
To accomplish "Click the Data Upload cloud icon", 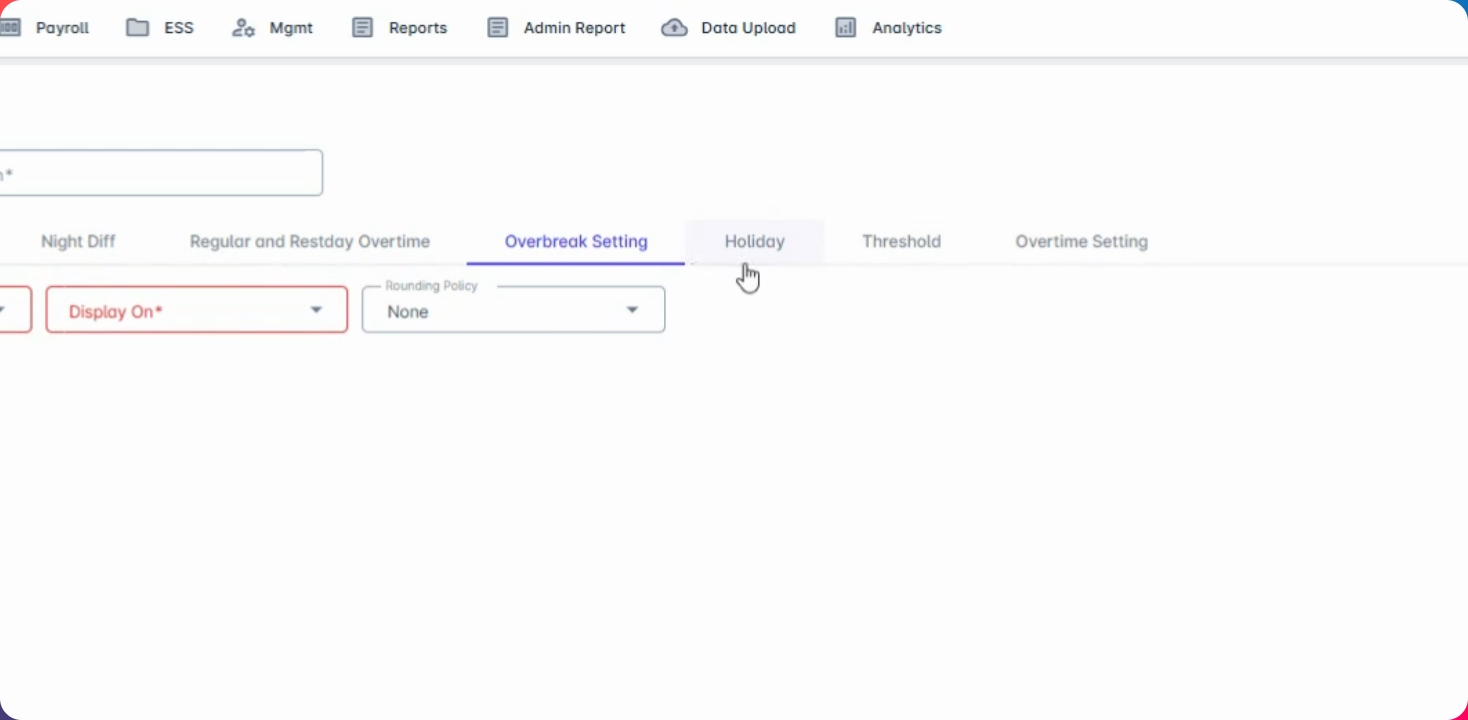I will coord(675,28).
